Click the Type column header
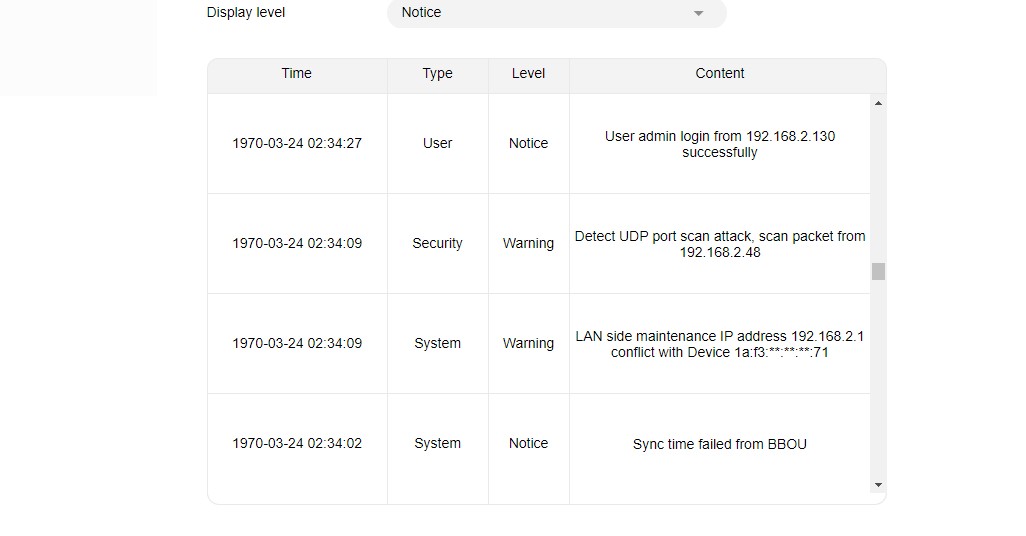1026x536 pixels. [x=437, y=74]
